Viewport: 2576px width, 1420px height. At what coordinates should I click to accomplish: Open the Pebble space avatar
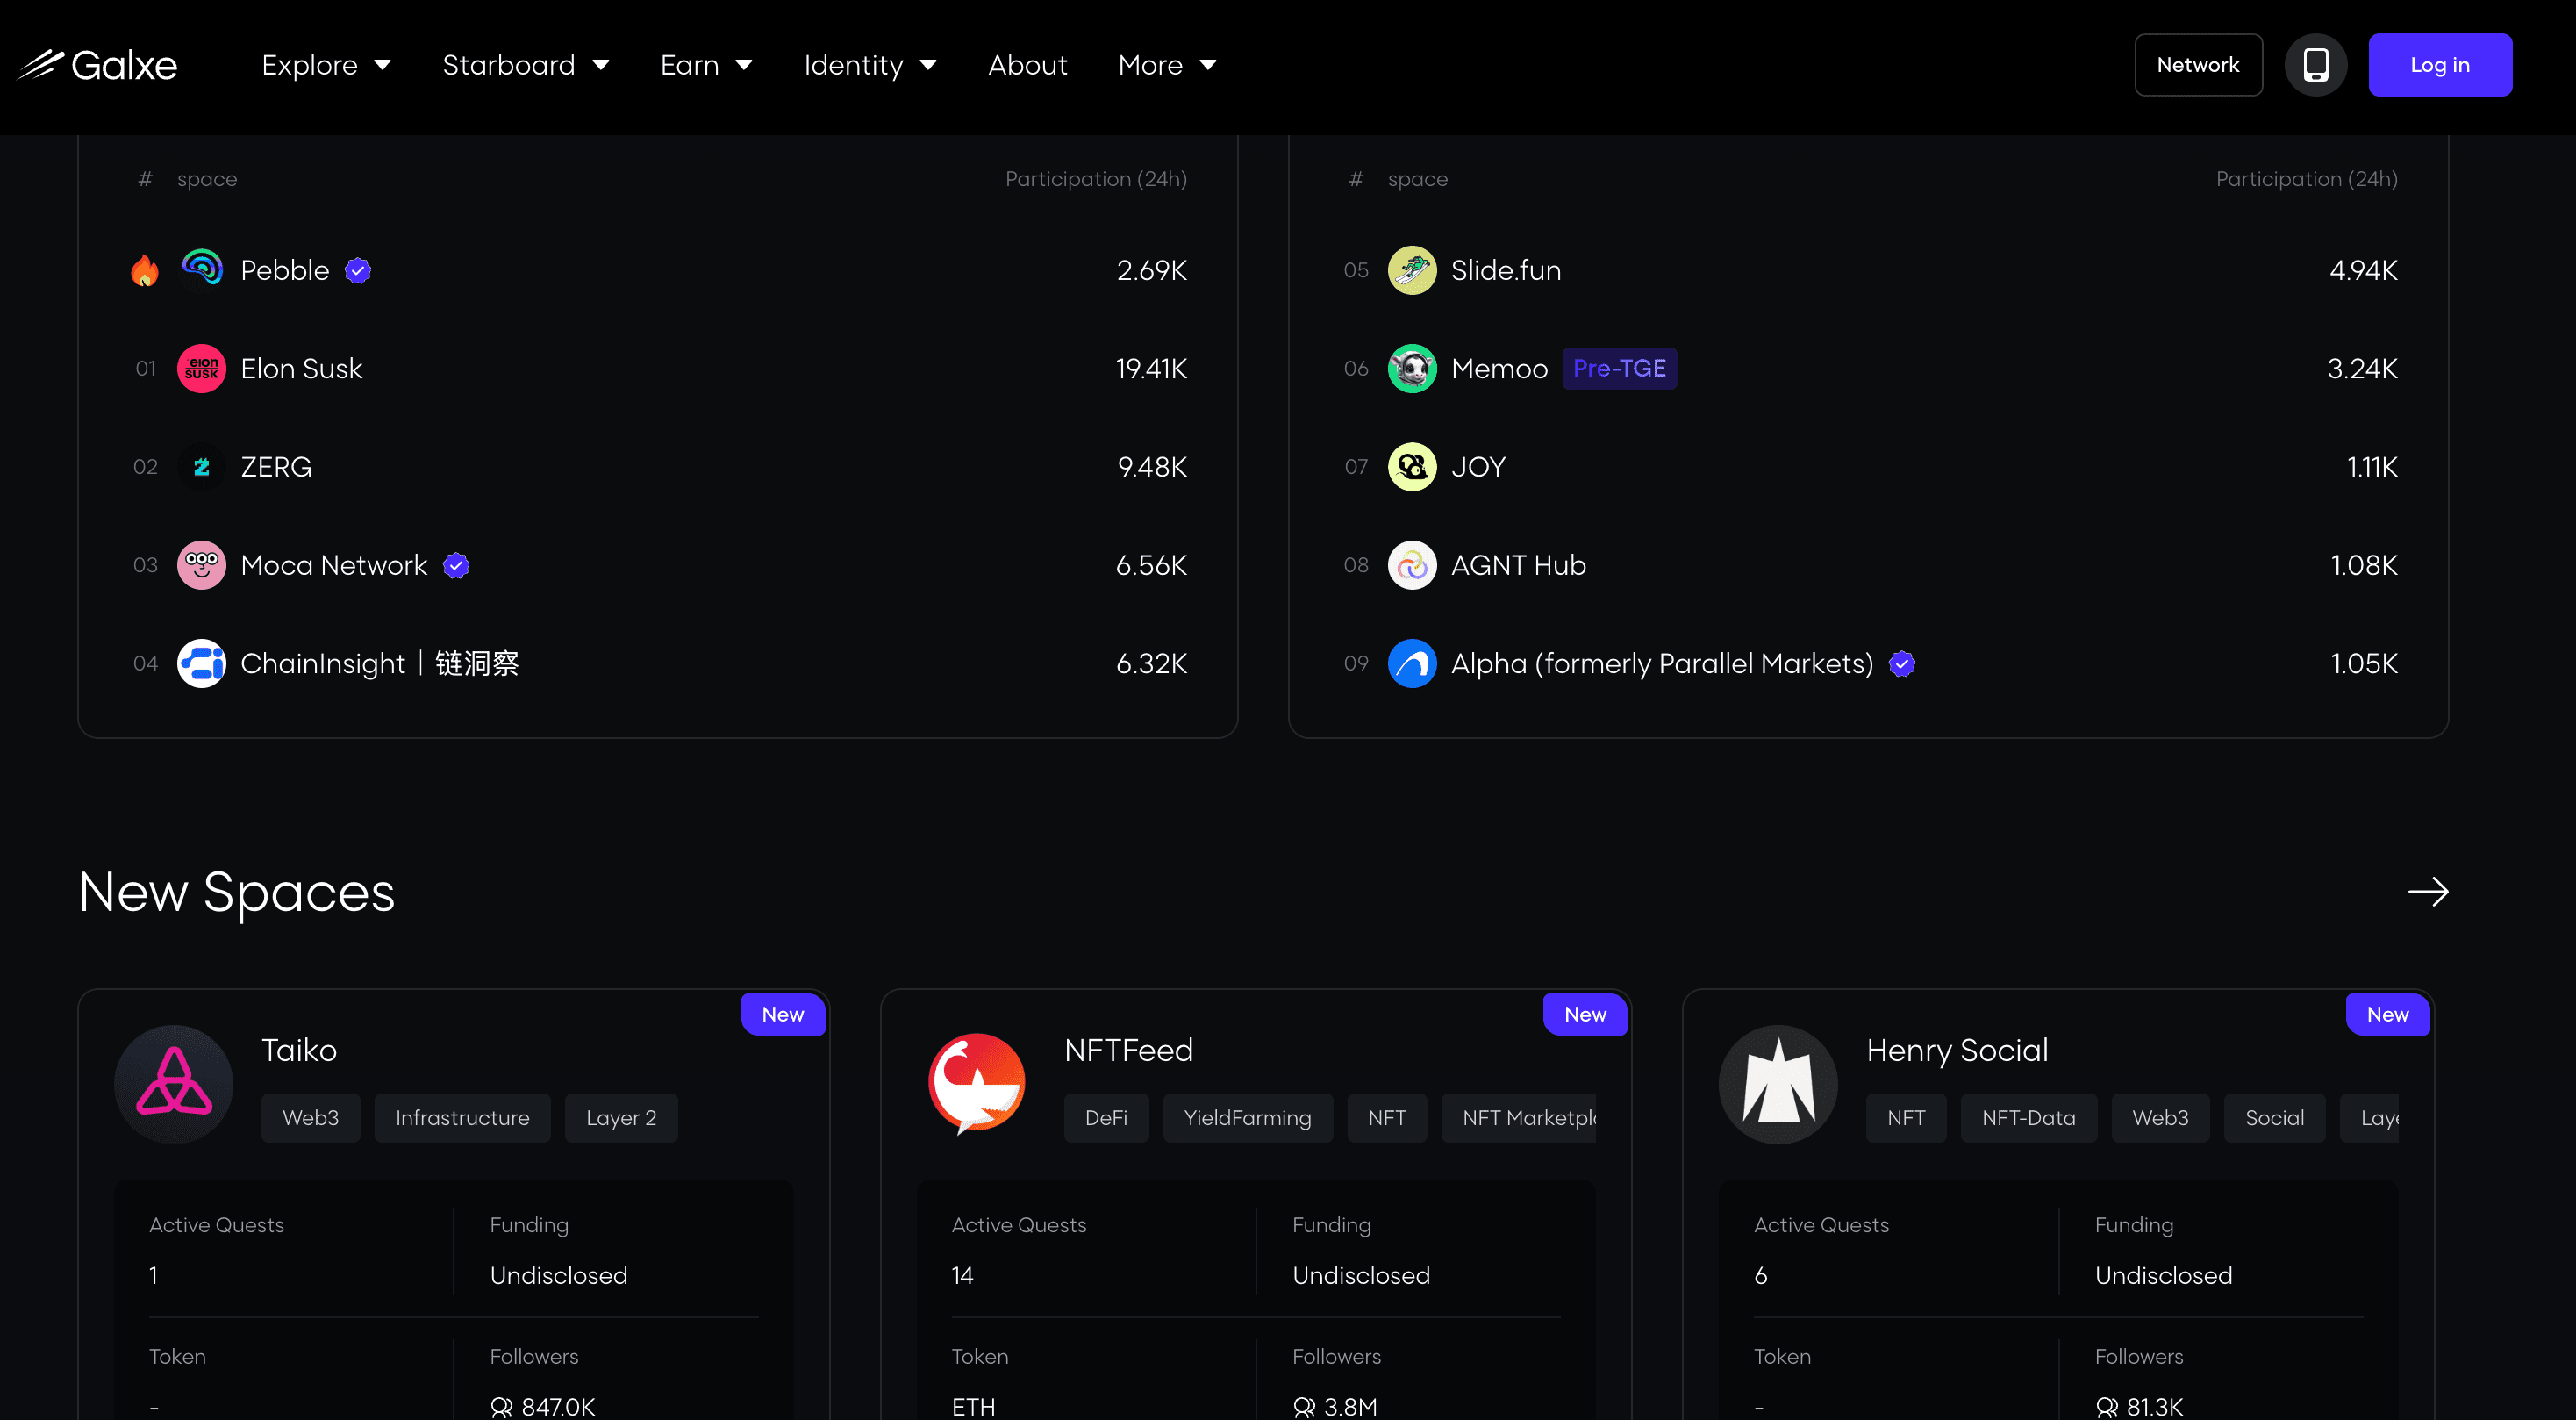click(x=201, y=269)
